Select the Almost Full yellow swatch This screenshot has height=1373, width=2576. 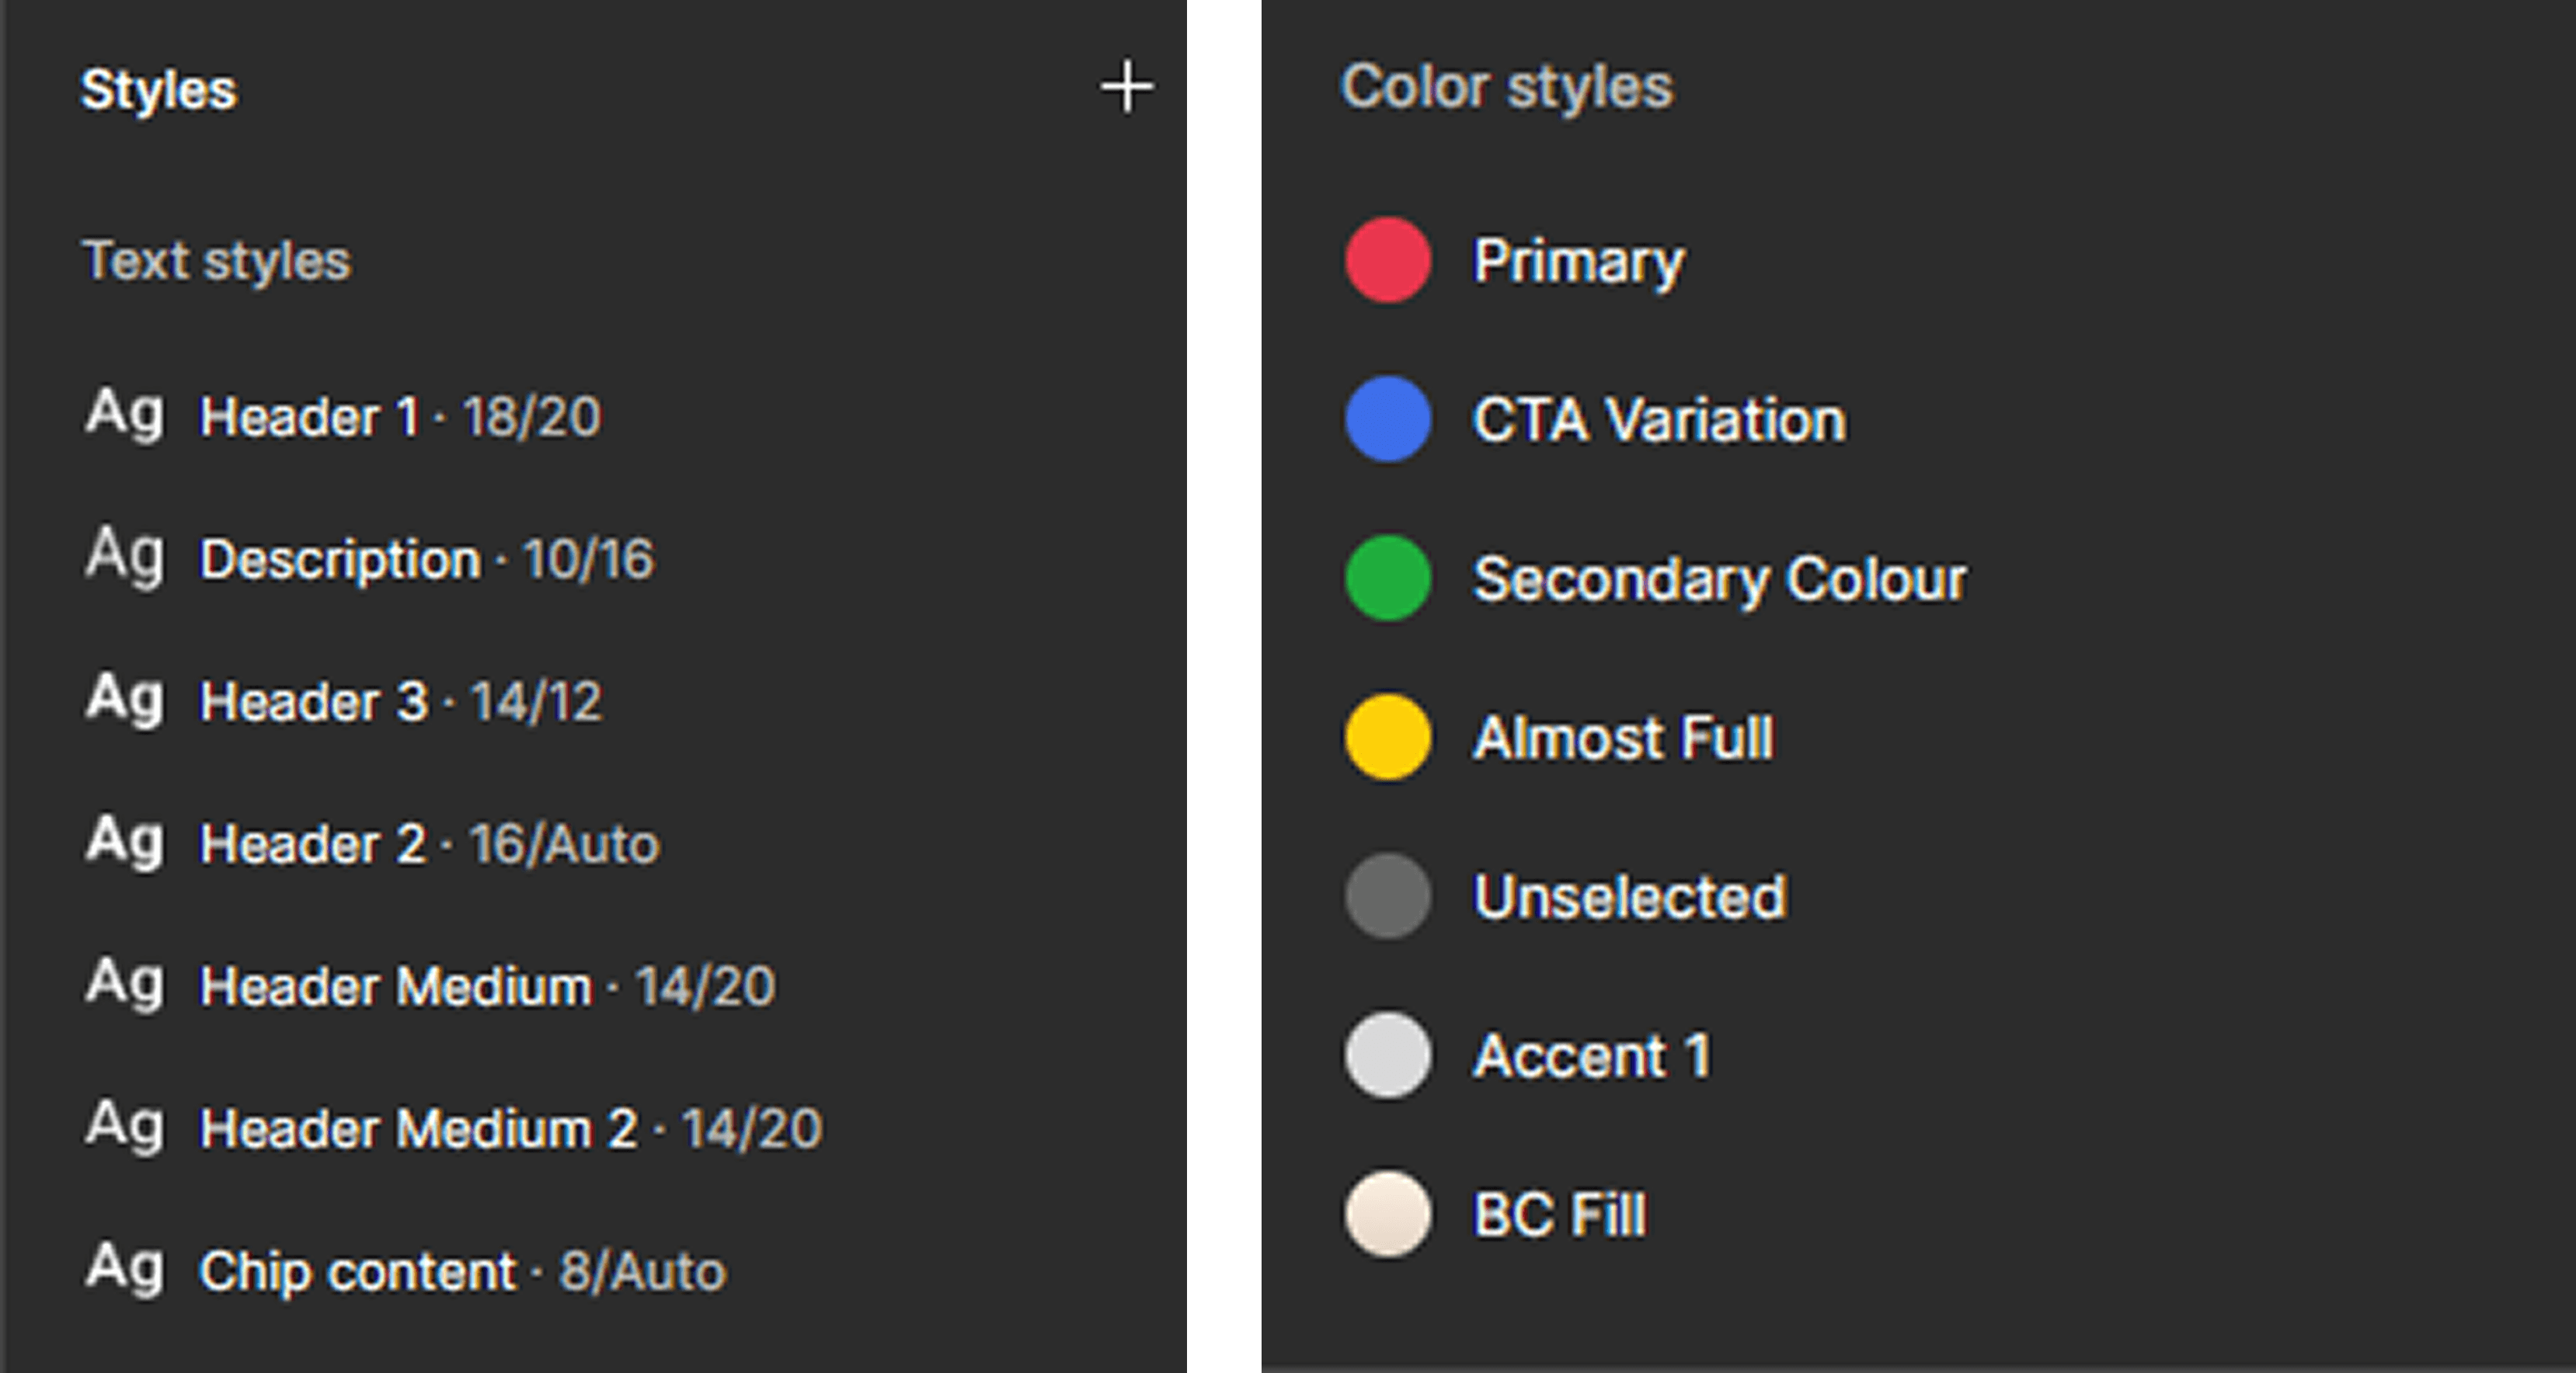pos(1387,737)
